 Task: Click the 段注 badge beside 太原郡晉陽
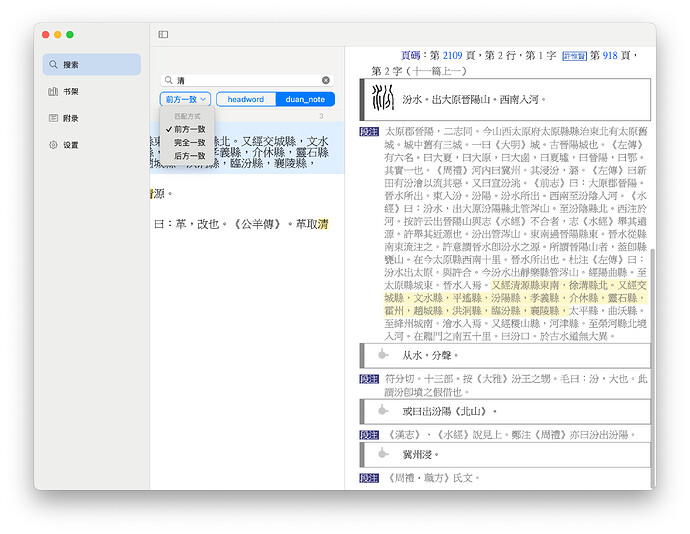(369, 132)
